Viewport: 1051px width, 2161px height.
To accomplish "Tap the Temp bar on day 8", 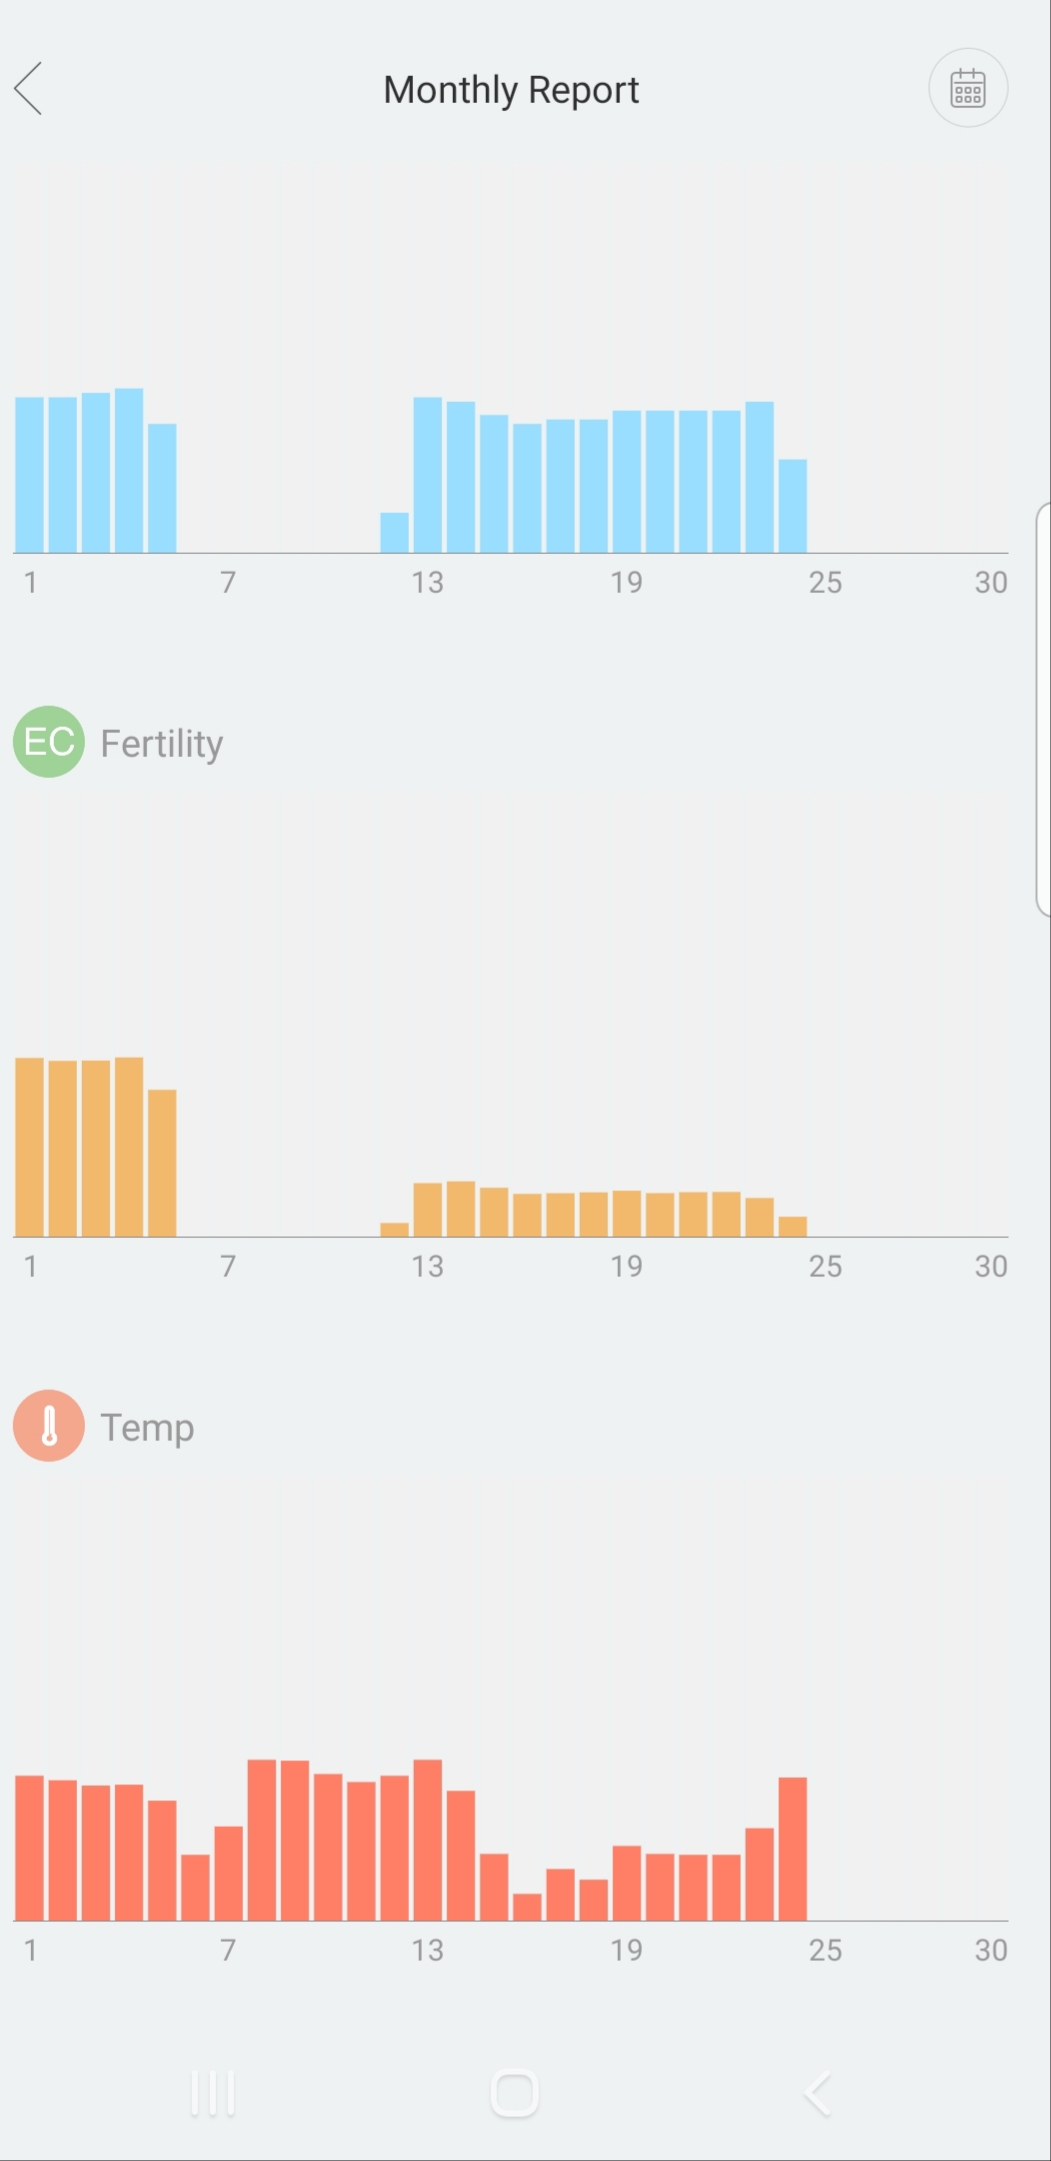I will tap(262, 1840).
